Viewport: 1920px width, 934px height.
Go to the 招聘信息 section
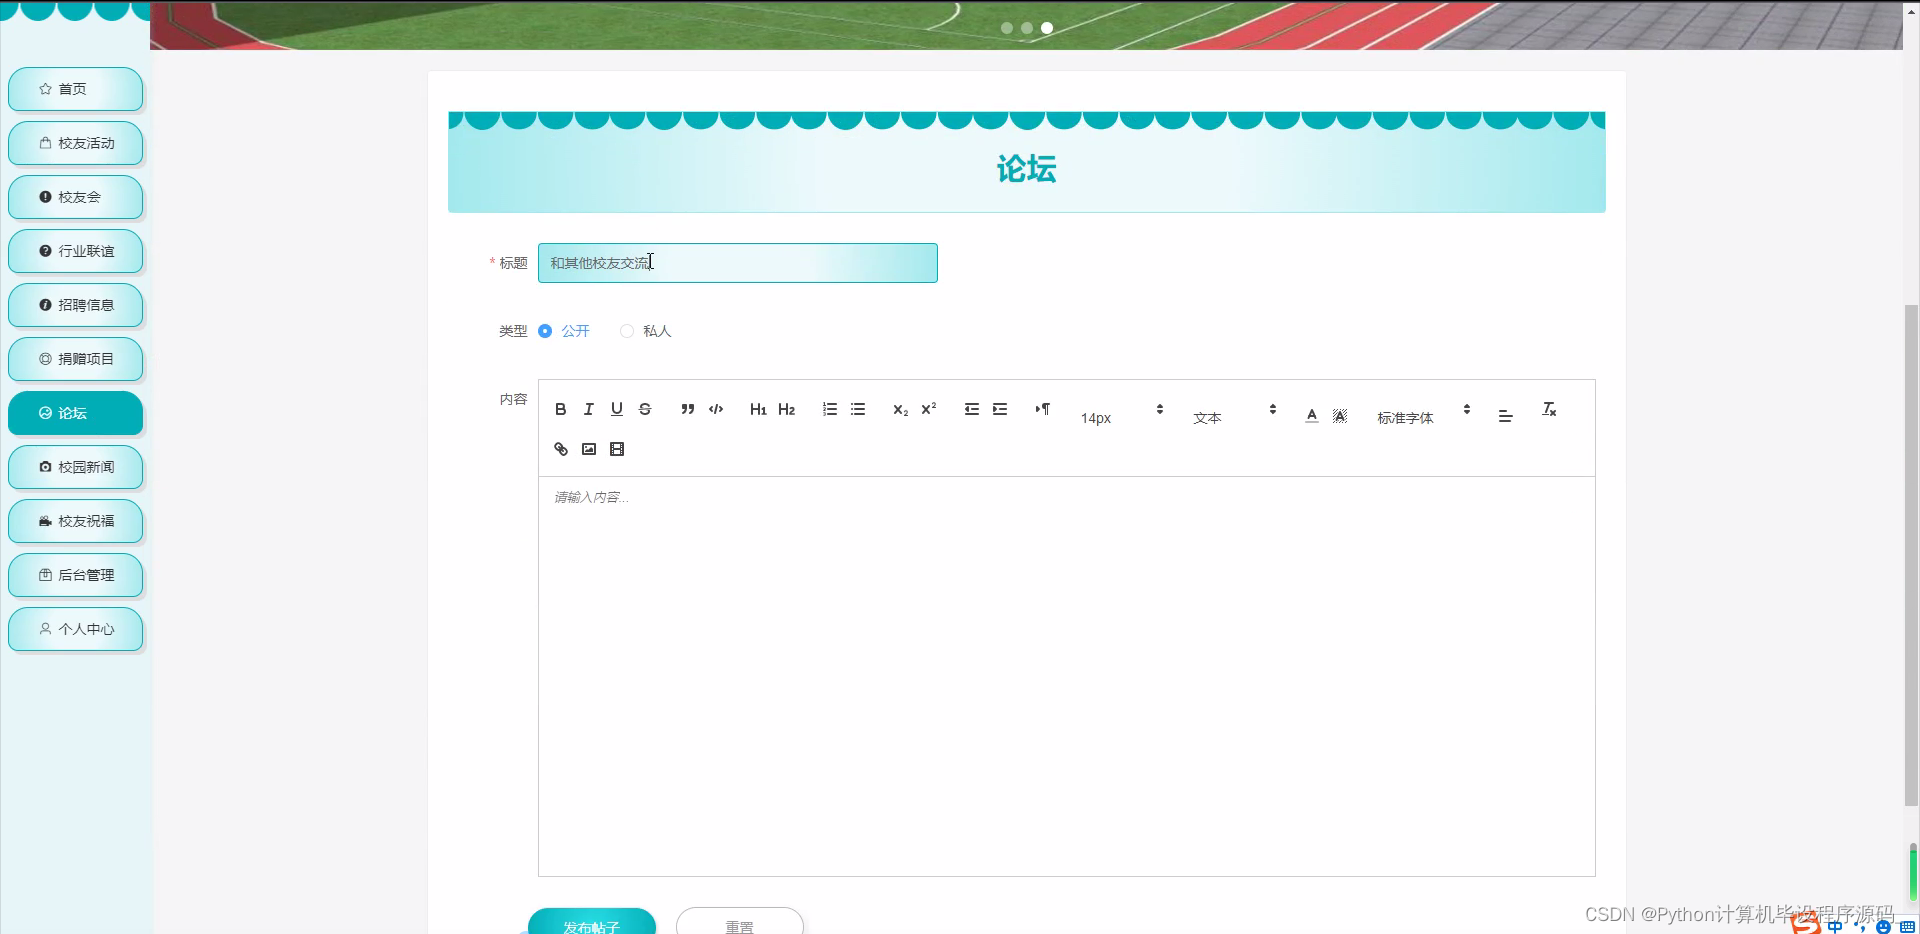coord(75,305)
